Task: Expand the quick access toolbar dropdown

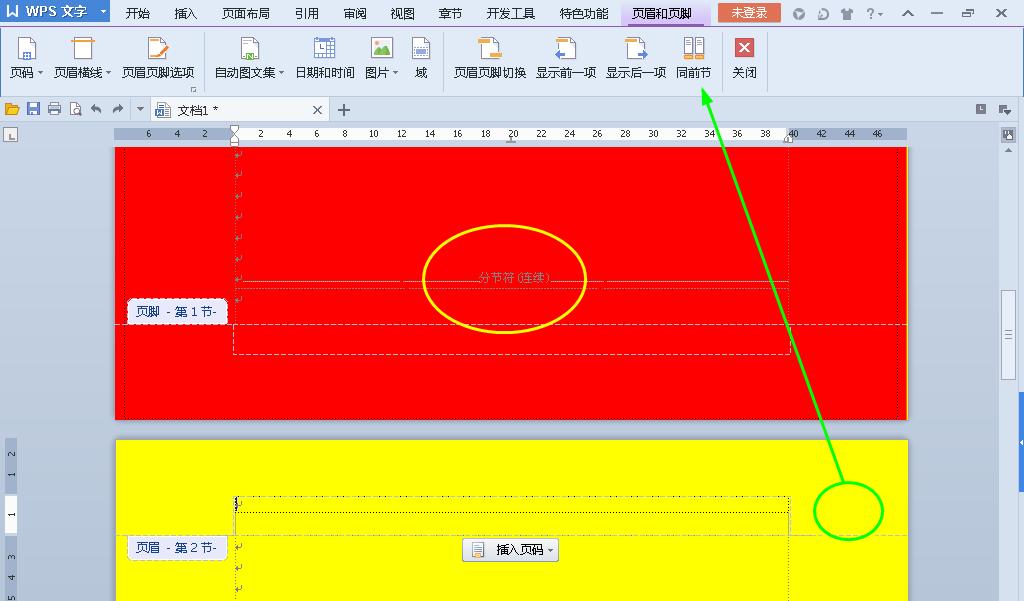Action: [140, 109]
